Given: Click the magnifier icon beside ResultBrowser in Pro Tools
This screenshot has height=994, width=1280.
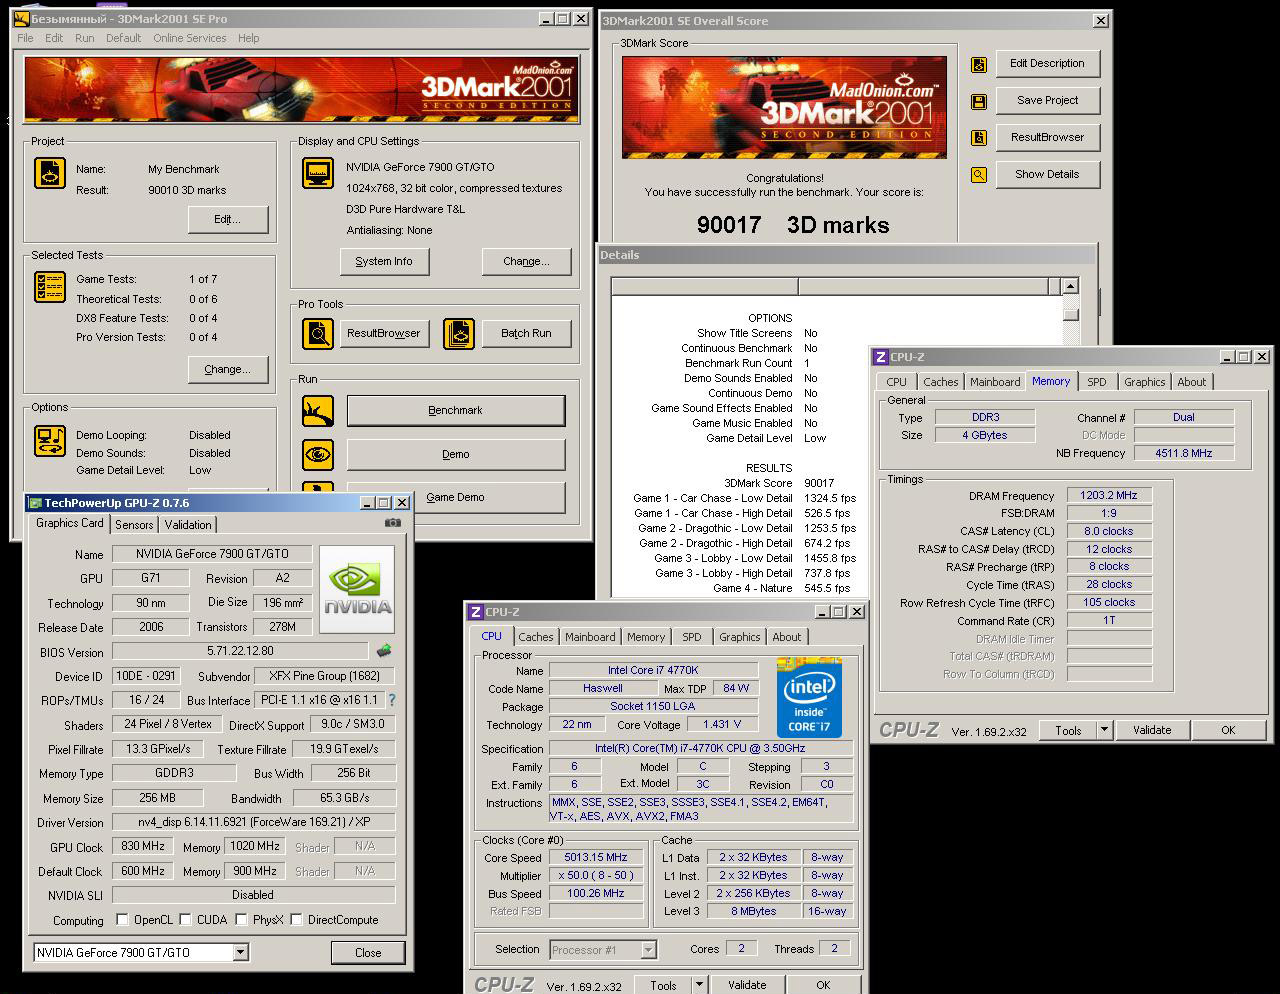Looking at the screenshot, I should pos(318,333).
